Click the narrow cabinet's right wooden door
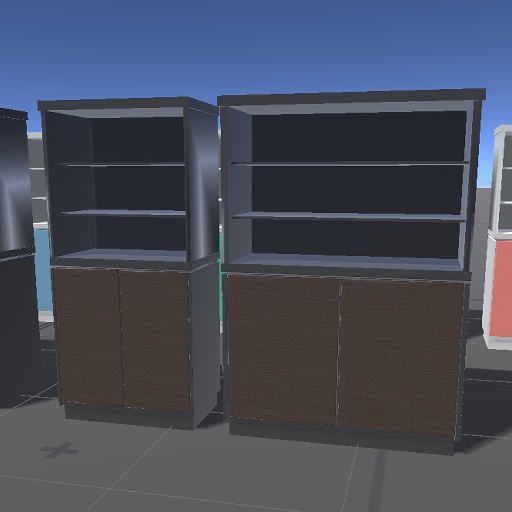 point(155,341)
